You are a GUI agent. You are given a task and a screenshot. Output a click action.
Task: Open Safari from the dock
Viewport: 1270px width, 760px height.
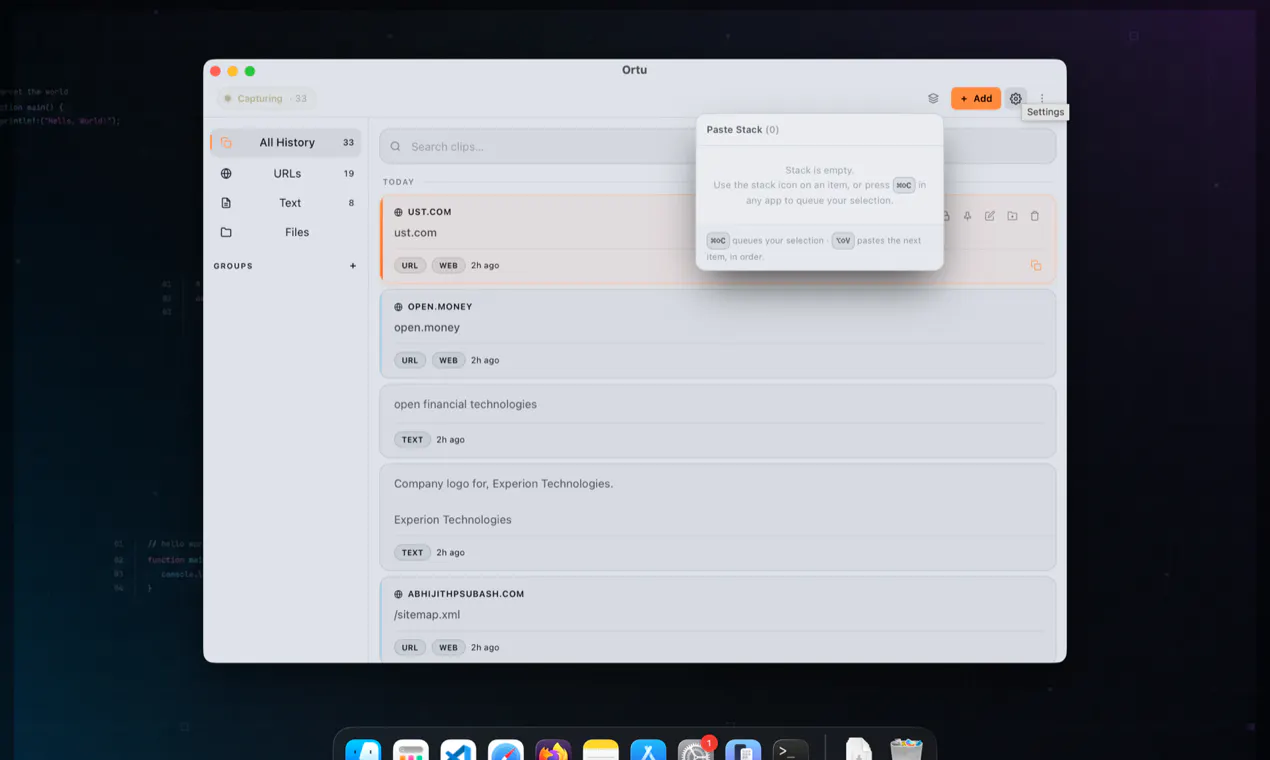(x=506, y=750)
